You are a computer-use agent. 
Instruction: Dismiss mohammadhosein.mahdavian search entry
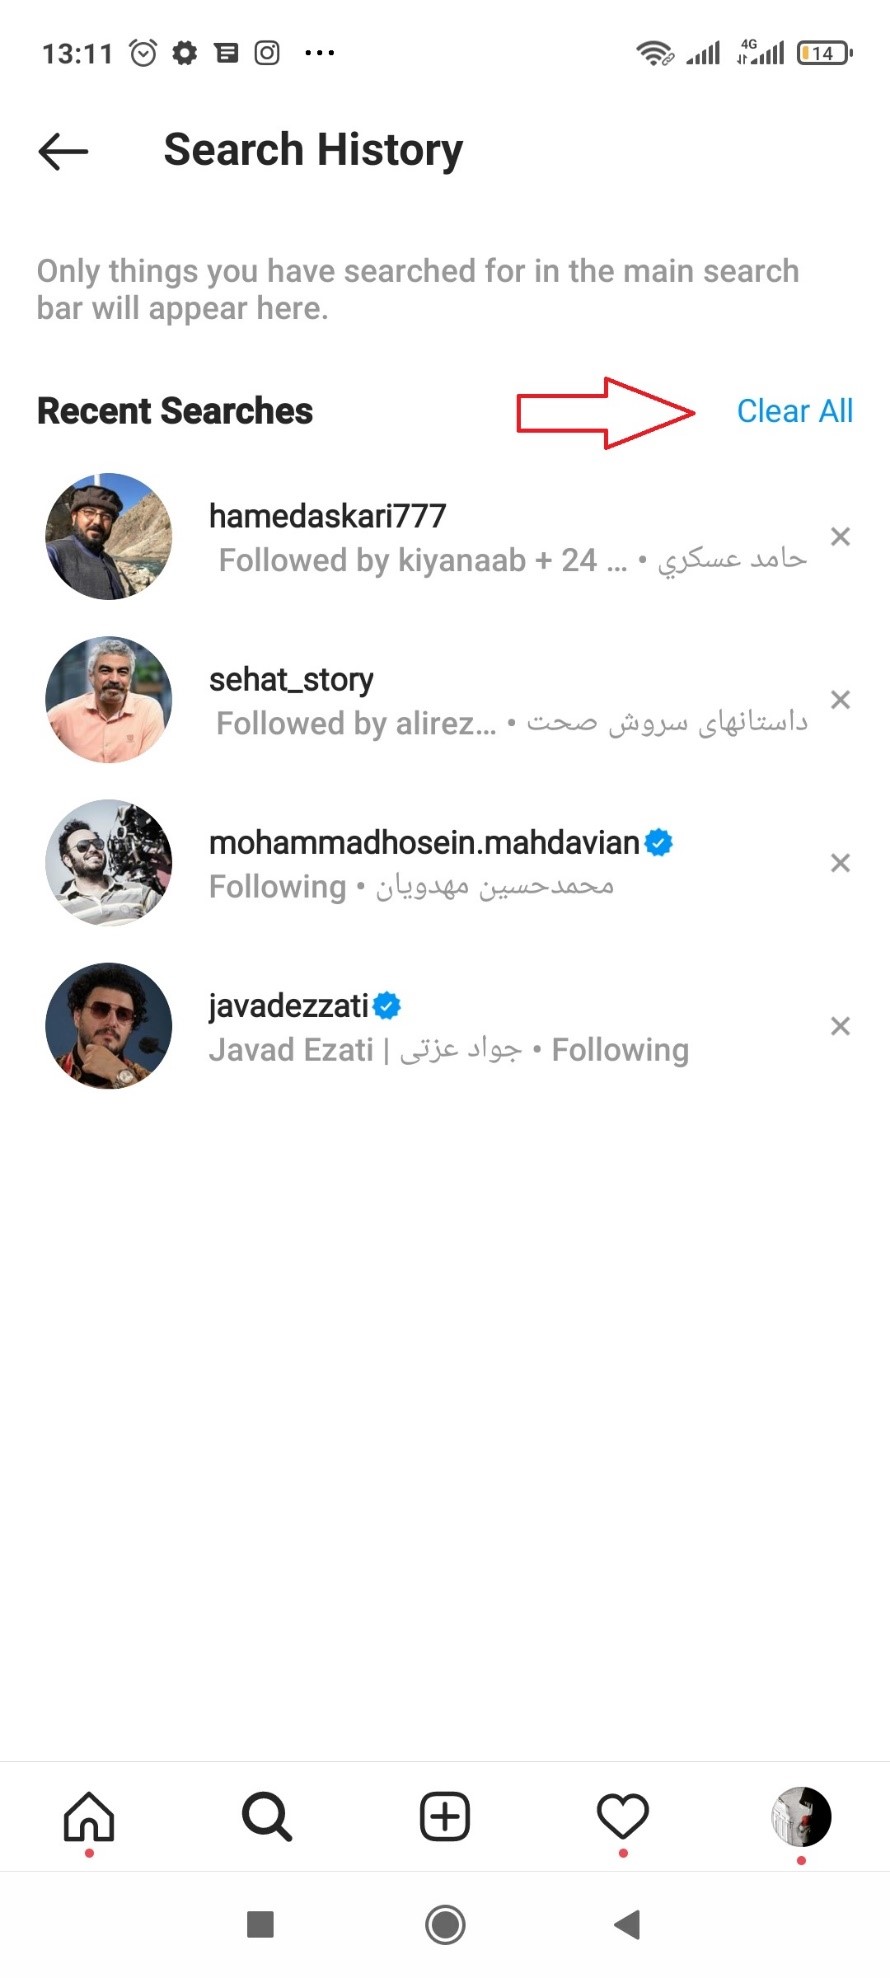(840, 863)
